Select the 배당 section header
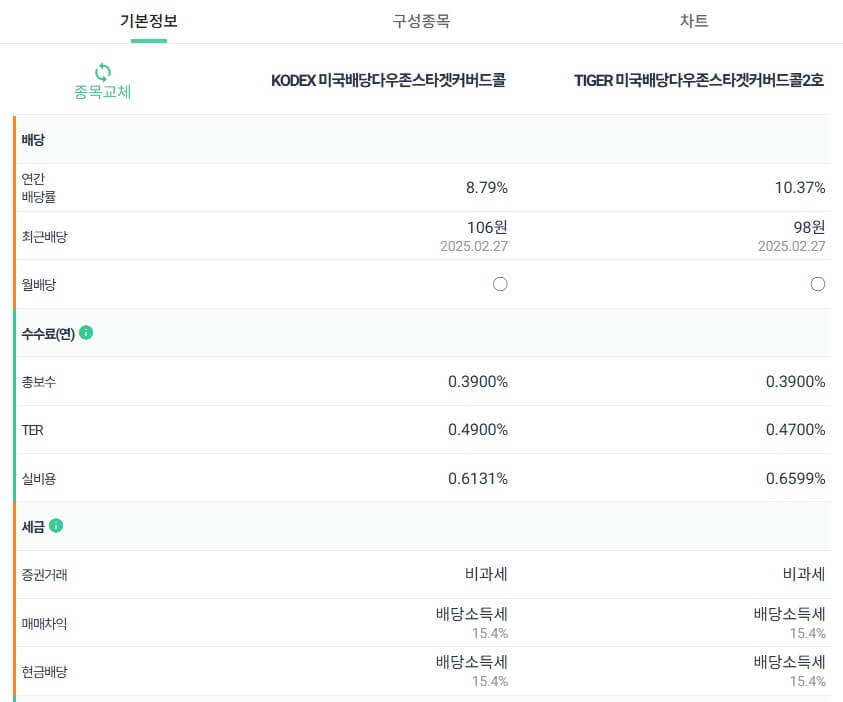Screen dimensions: 843x702 click(33, 140)
